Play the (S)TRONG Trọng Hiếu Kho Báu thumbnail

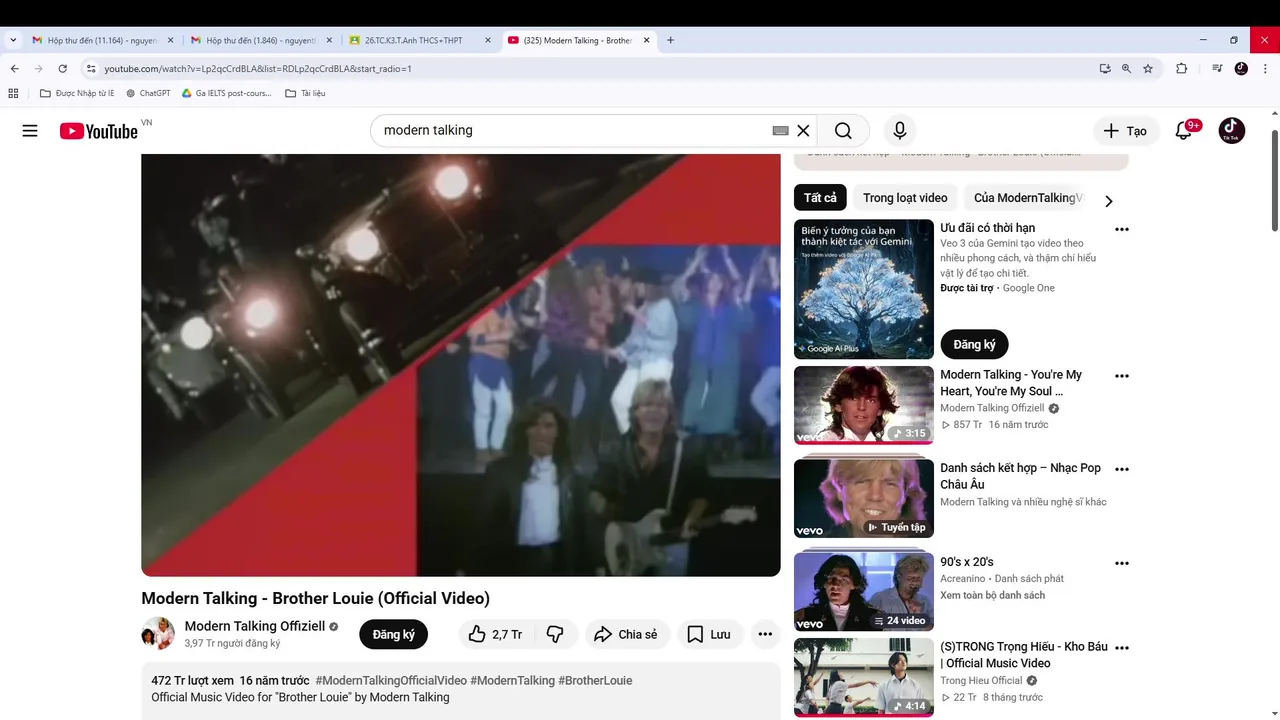coord(864,677)
